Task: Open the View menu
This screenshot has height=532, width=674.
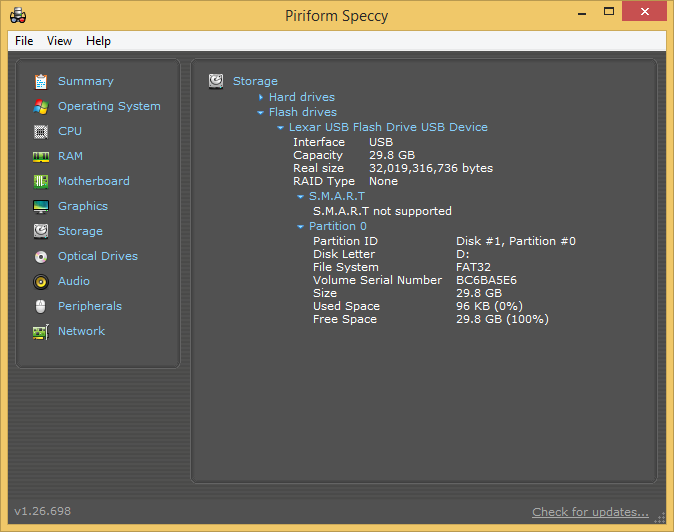Action: [59, 41]
